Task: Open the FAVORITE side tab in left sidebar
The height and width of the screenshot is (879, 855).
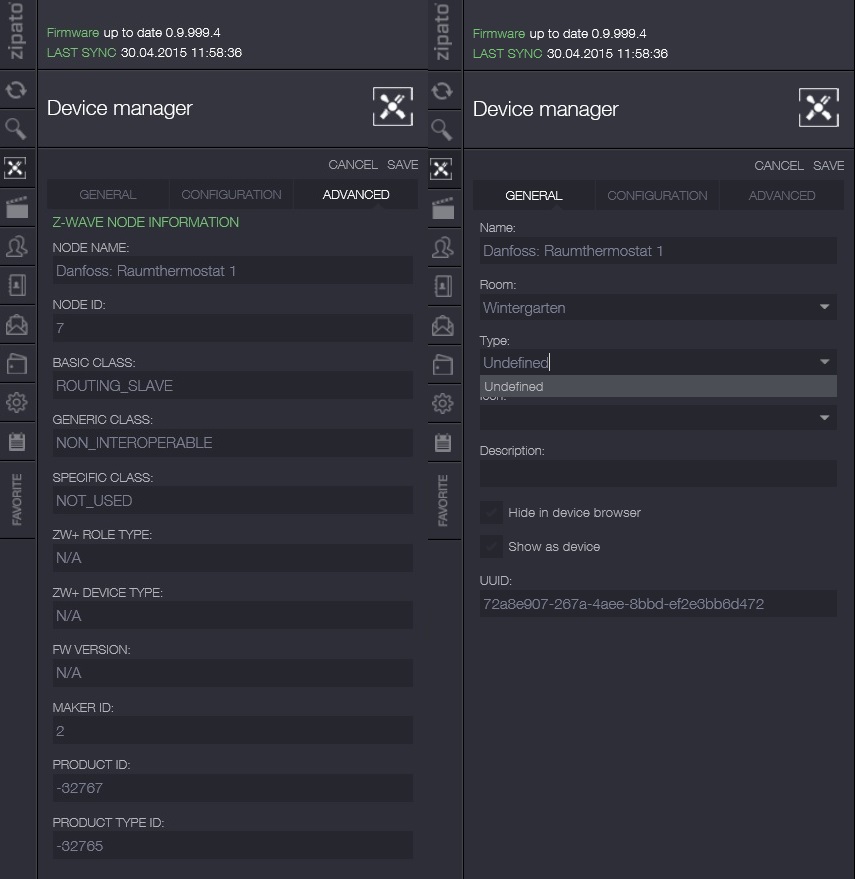Action: 17,500
